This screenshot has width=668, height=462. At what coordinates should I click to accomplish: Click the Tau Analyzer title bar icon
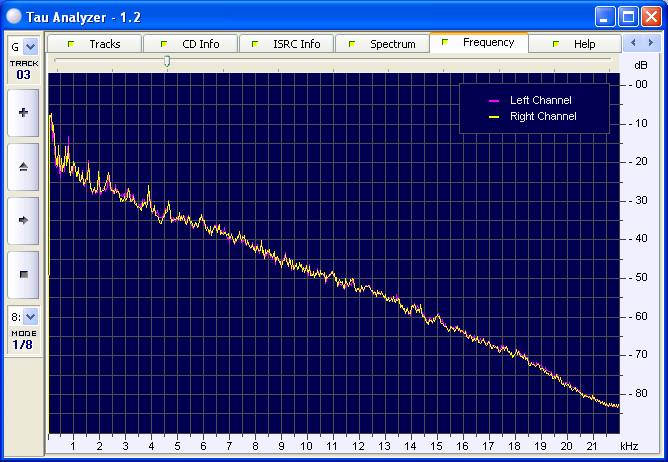15,16
